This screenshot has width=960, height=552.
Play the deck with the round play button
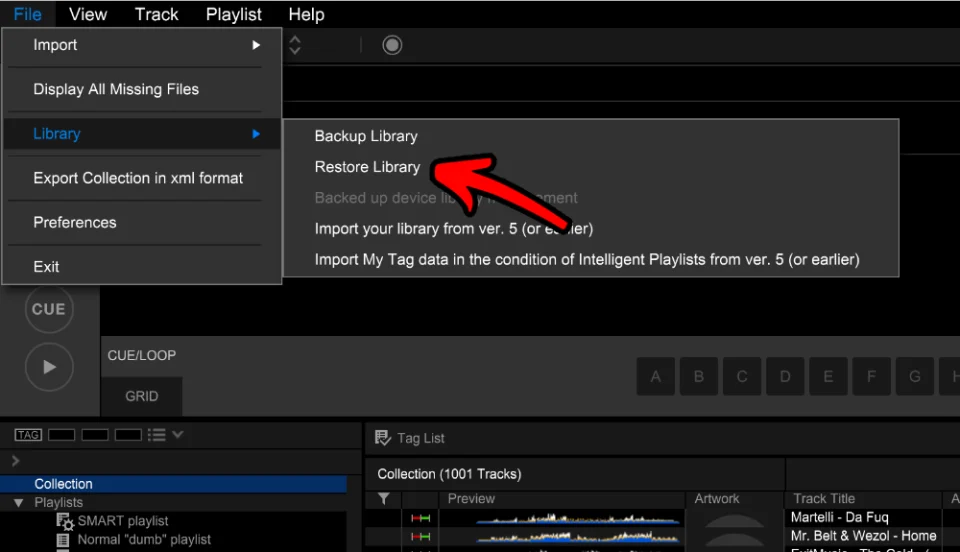49,367
